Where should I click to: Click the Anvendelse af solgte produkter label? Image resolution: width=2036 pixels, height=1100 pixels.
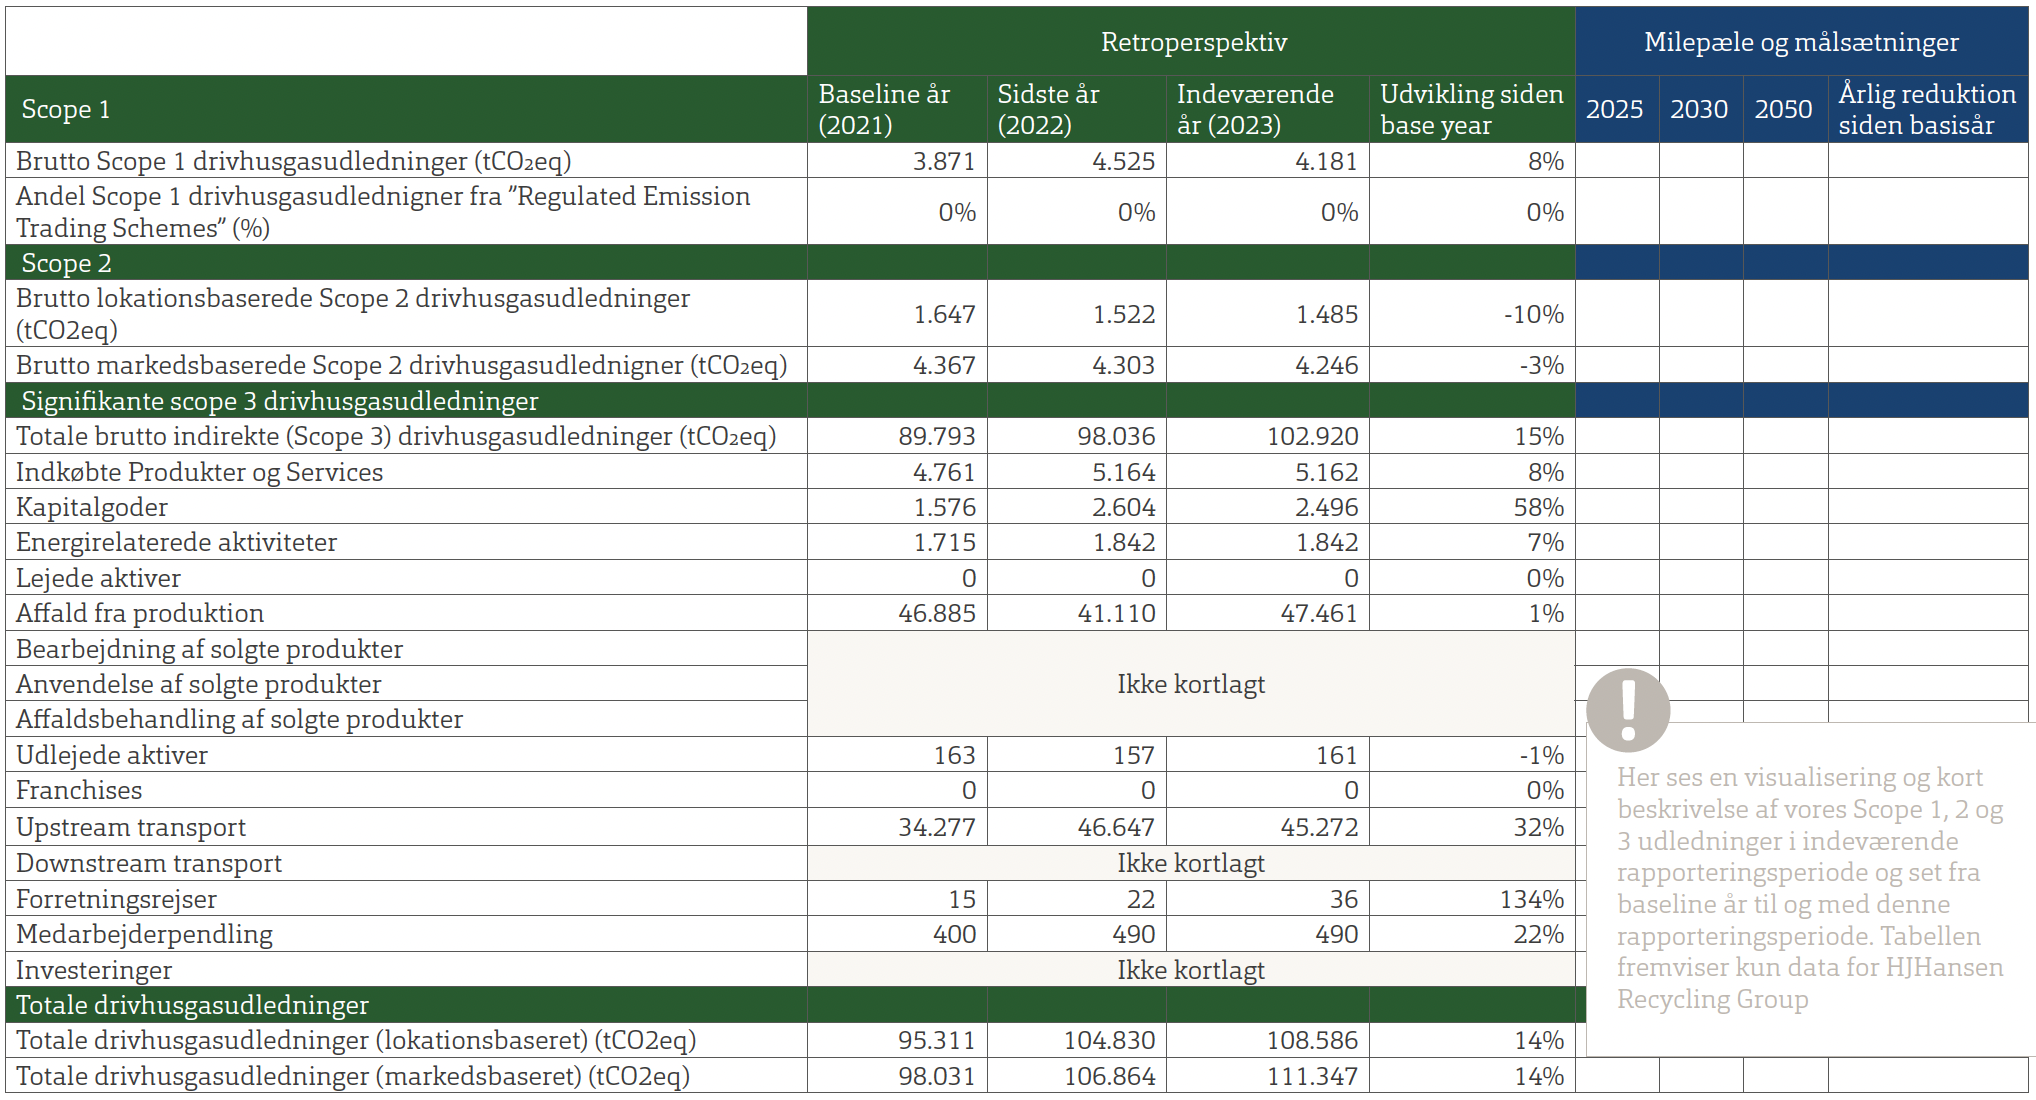(x=198, y=684)
